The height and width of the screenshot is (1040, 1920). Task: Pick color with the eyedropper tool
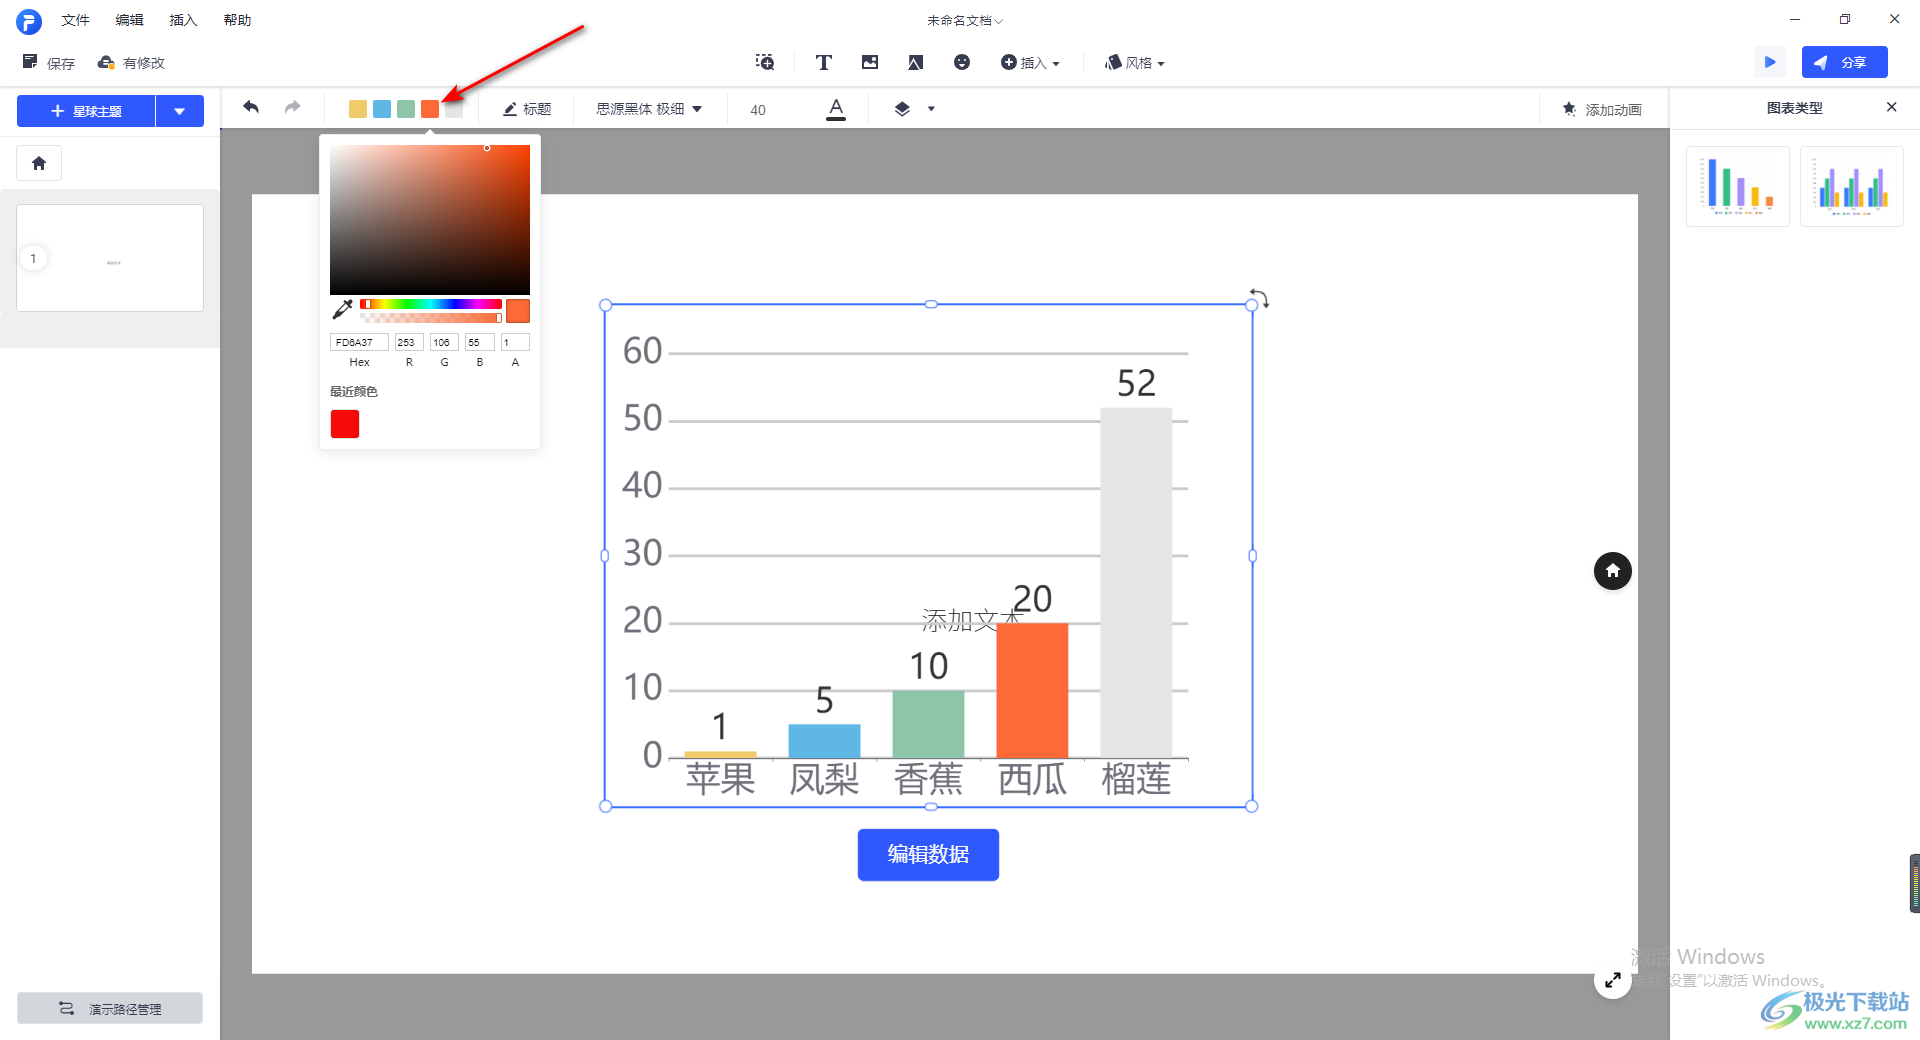tap(343, 308)
